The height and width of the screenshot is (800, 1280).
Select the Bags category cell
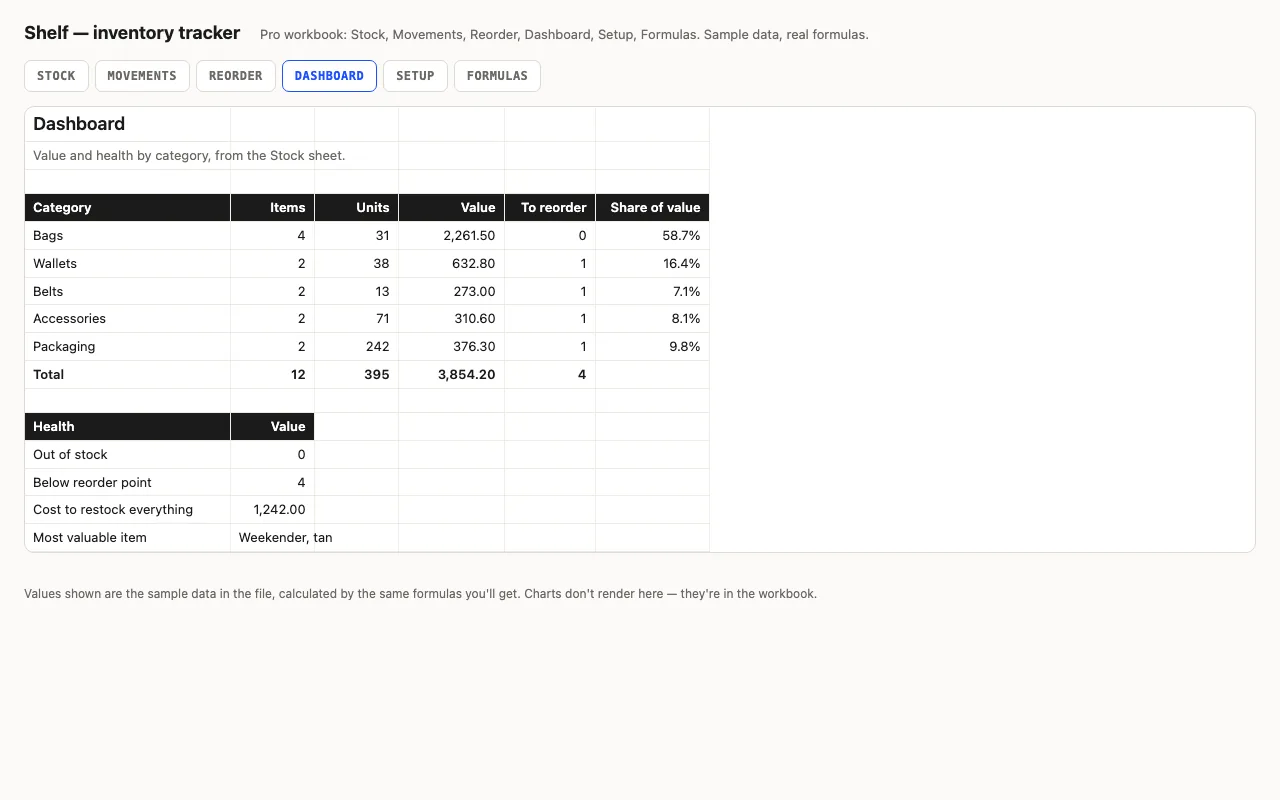coord(128,236)
